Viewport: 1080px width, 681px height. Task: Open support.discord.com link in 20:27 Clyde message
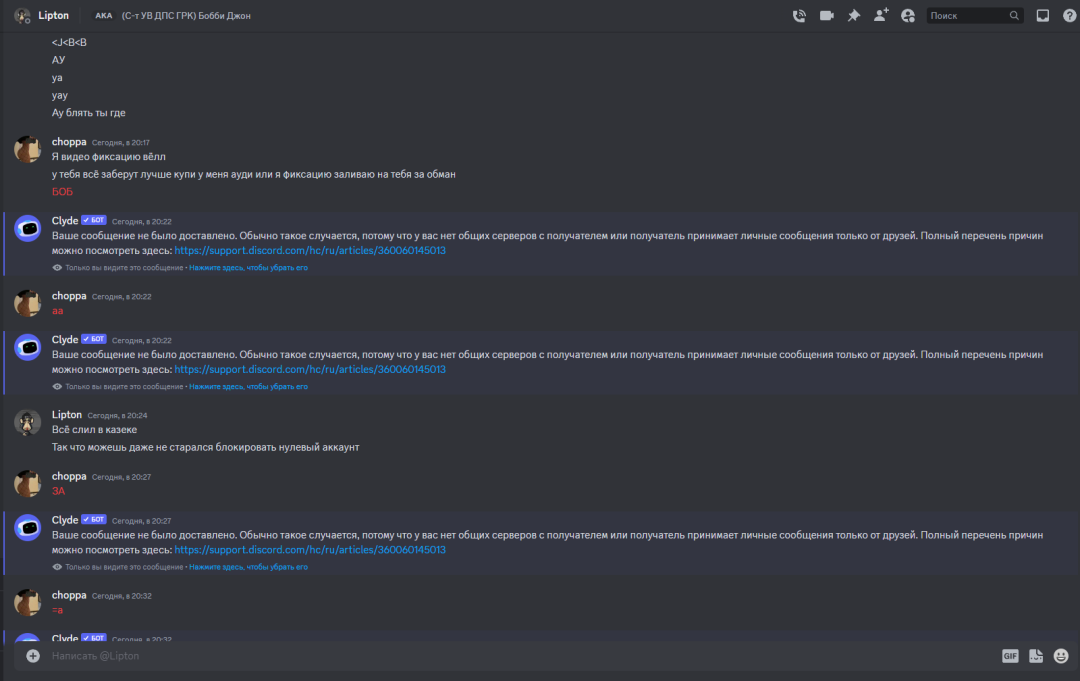pos(310,550)
